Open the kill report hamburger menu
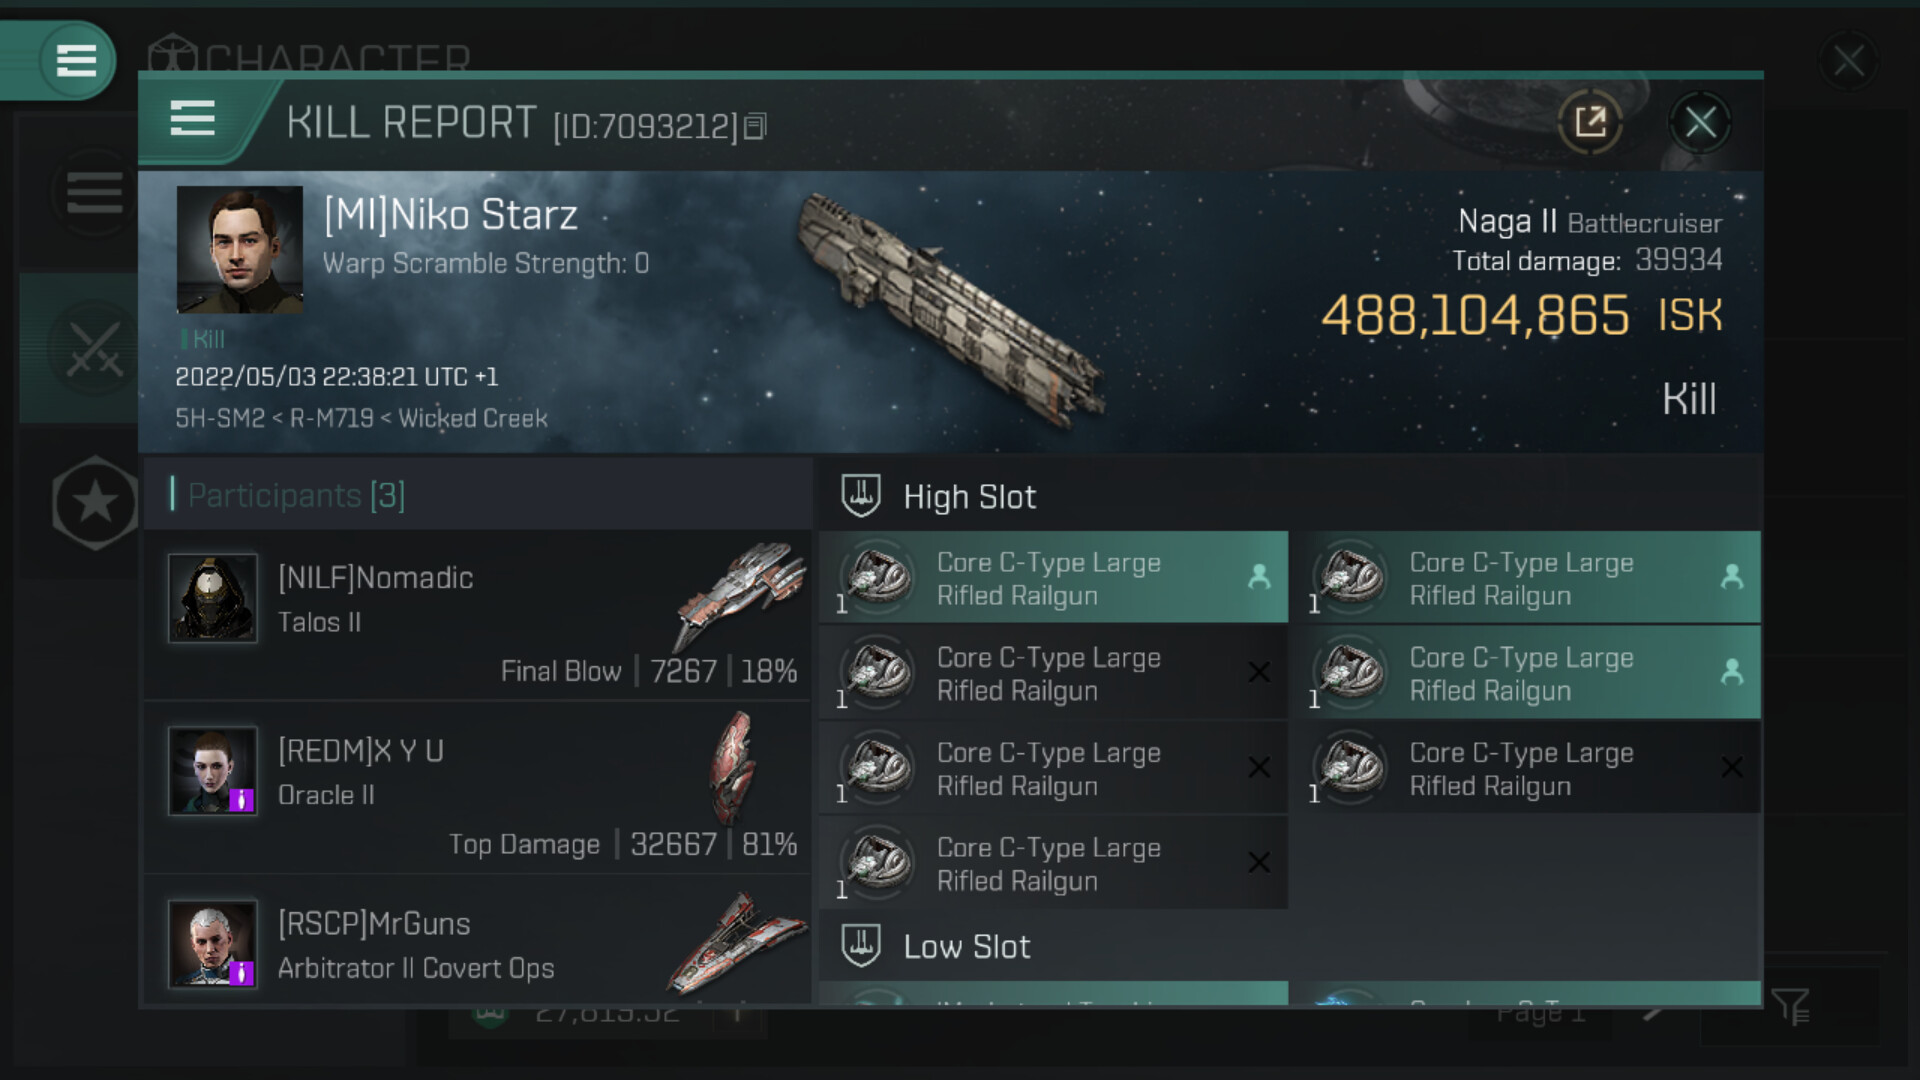 (x=193, y=119)
